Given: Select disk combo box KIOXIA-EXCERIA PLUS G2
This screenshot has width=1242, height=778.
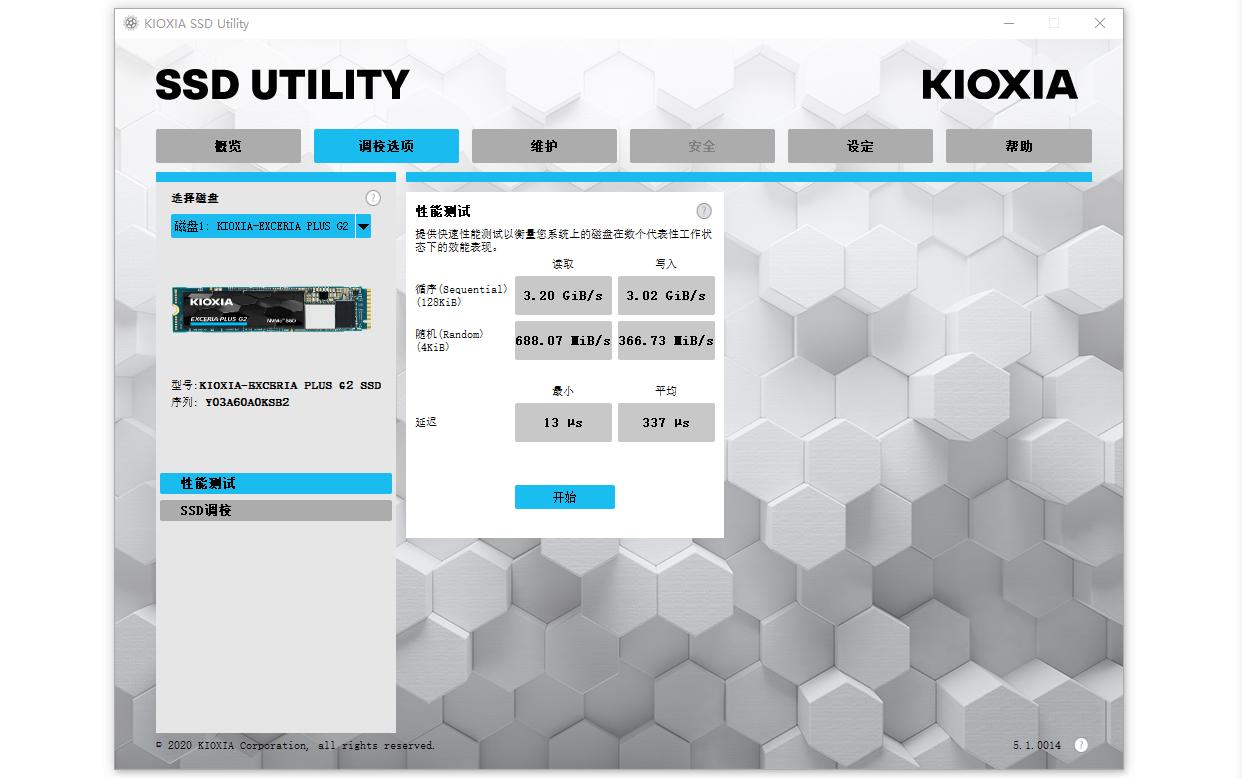Looking at the screenshot, I should tap(271, 227).
